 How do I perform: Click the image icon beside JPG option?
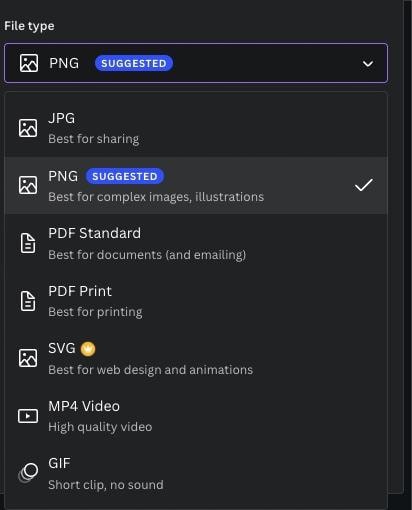coord(28,128)
